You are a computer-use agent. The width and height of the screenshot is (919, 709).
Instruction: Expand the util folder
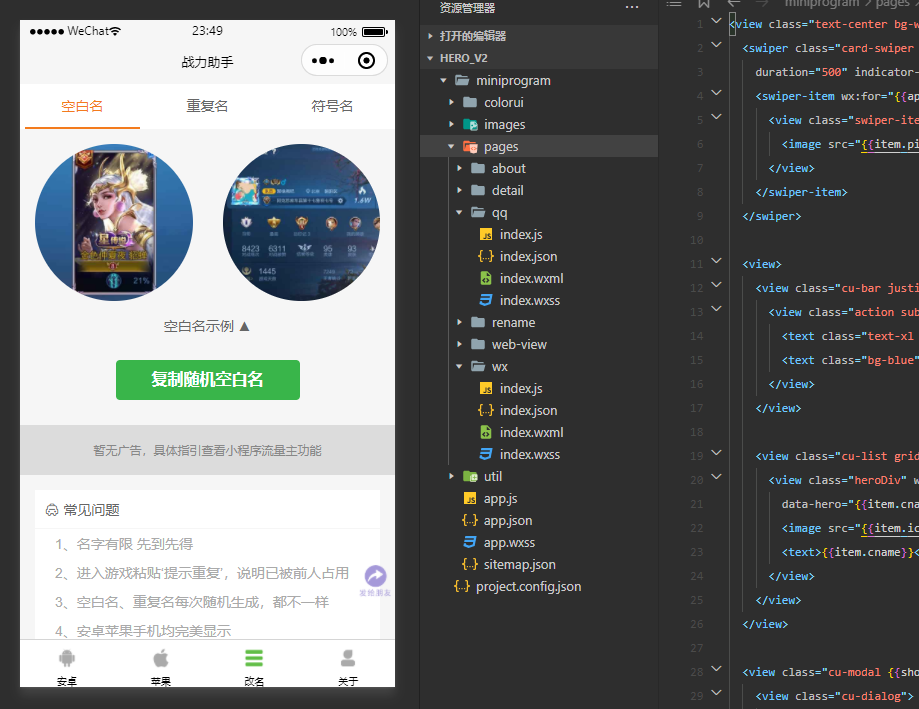click(451, 476)
